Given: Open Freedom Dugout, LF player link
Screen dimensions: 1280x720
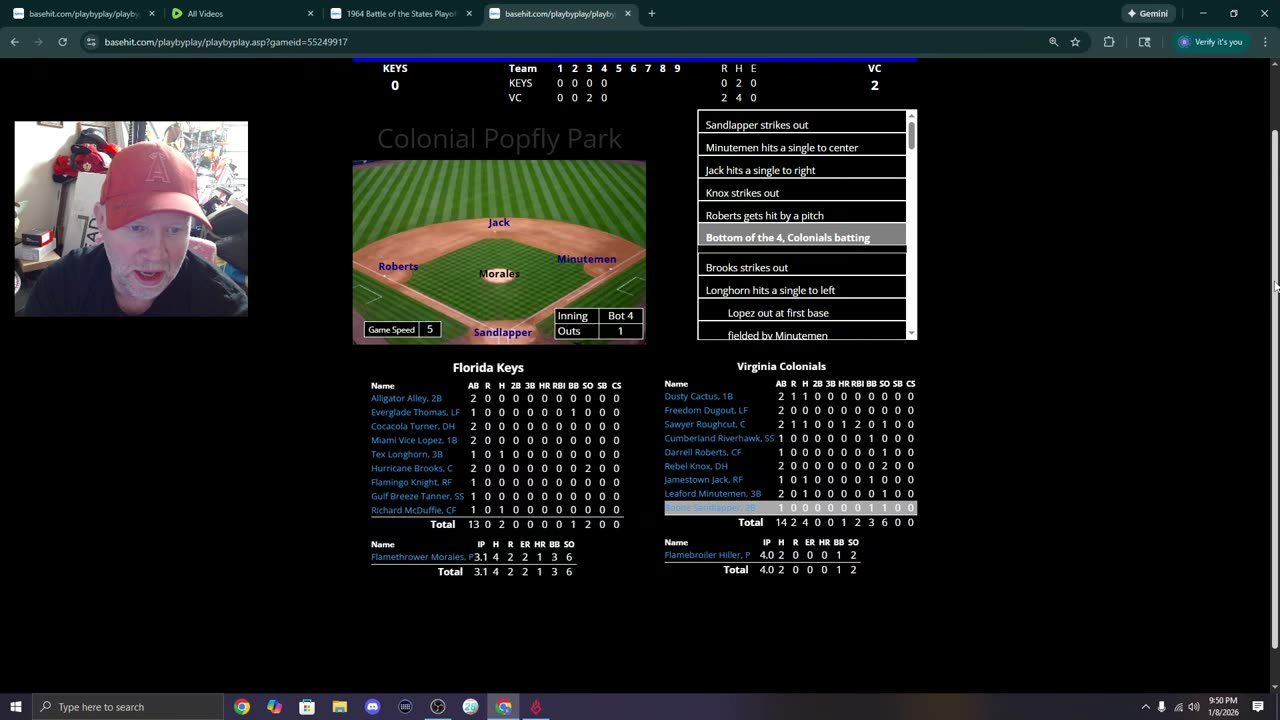Looking at the screenshot, I should 706,410.
